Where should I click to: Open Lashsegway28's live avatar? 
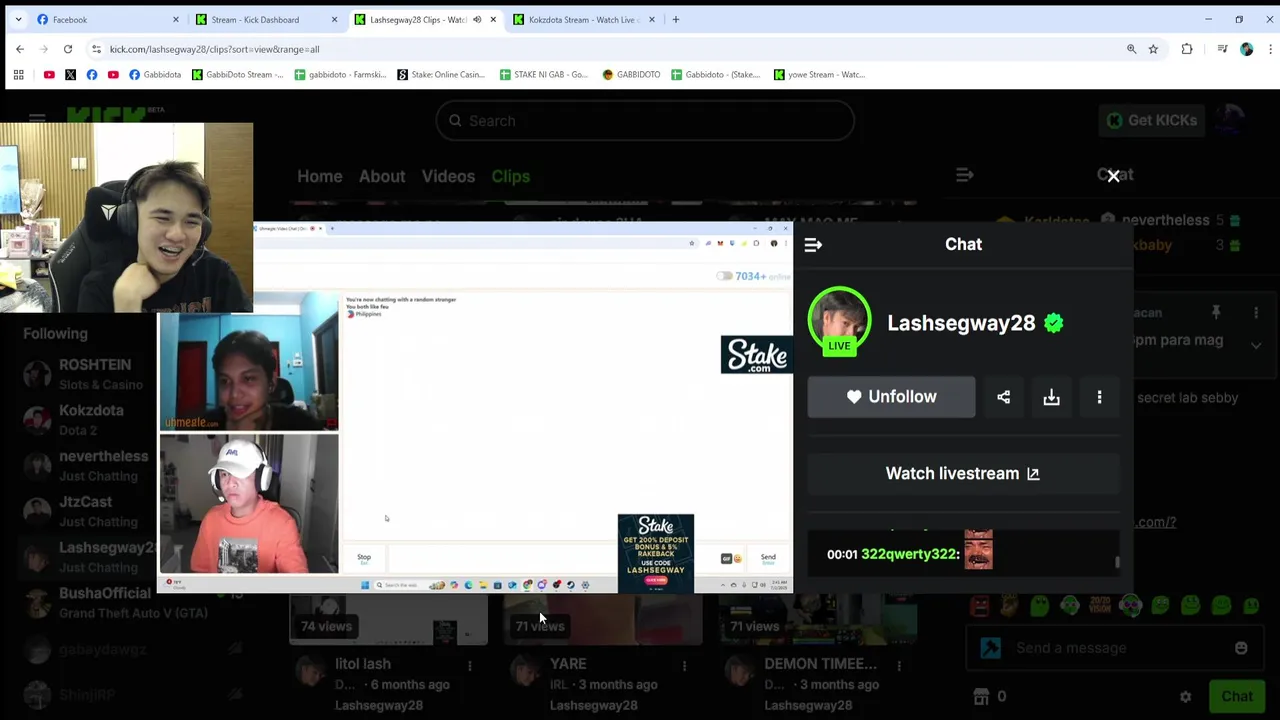coord(839,321)
